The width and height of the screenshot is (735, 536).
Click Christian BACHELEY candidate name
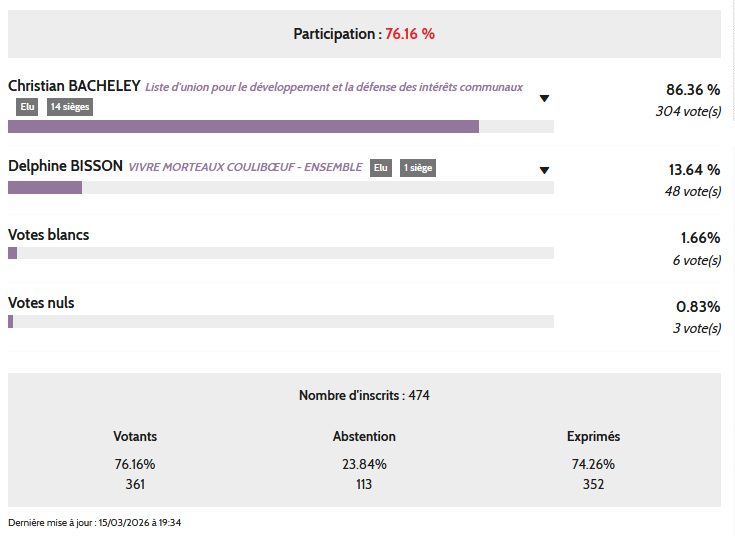74,87
